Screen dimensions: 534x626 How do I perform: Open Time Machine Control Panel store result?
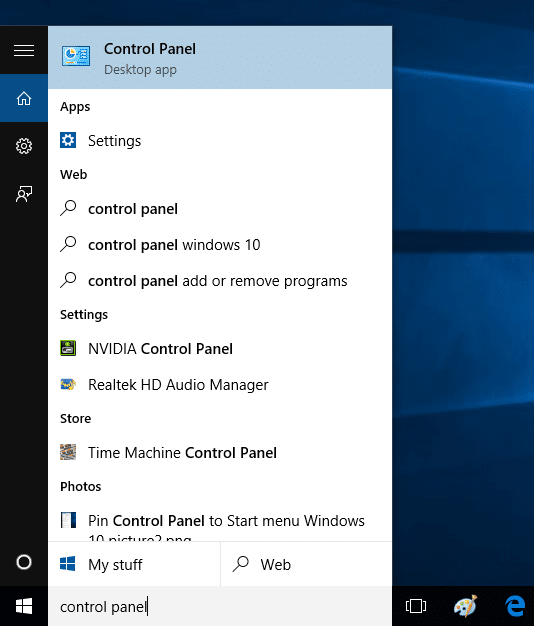[220, 452]
